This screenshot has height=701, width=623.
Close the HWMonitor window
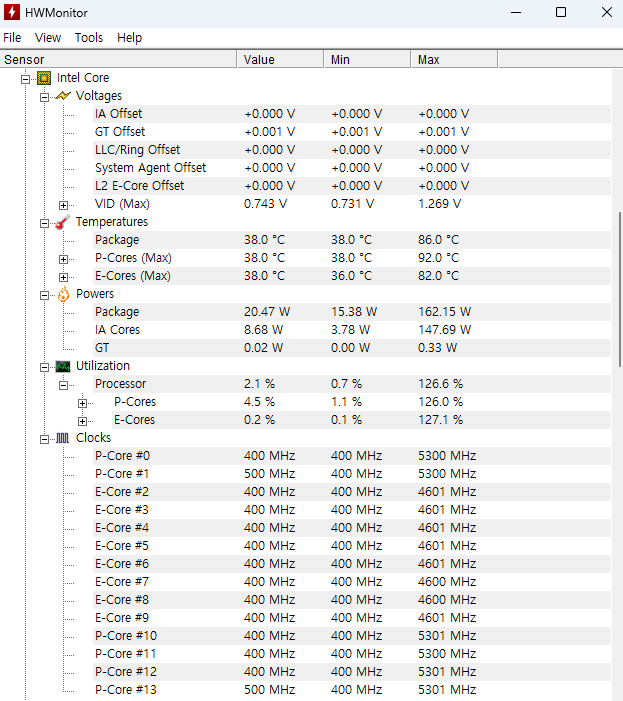606,13
